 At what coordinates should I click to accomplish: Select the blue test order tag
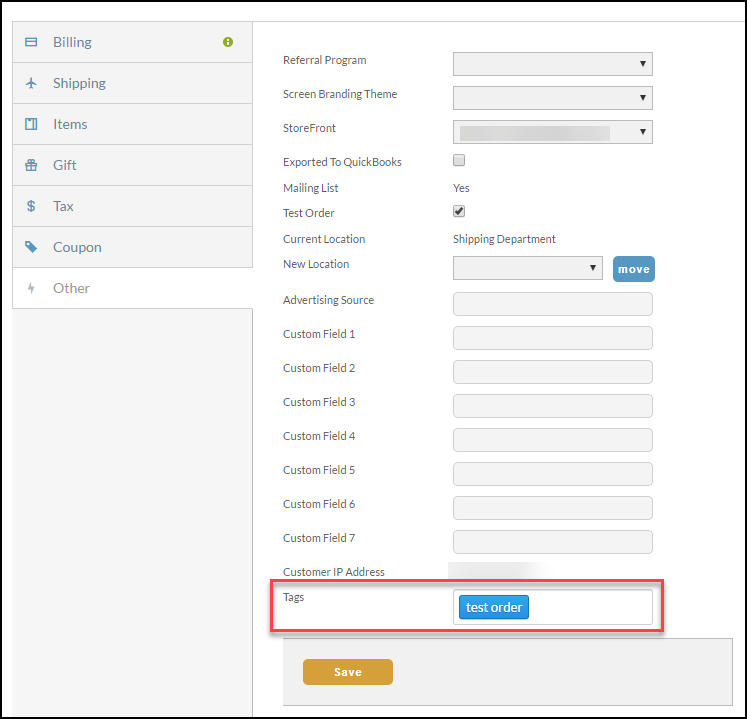(494, 607)
